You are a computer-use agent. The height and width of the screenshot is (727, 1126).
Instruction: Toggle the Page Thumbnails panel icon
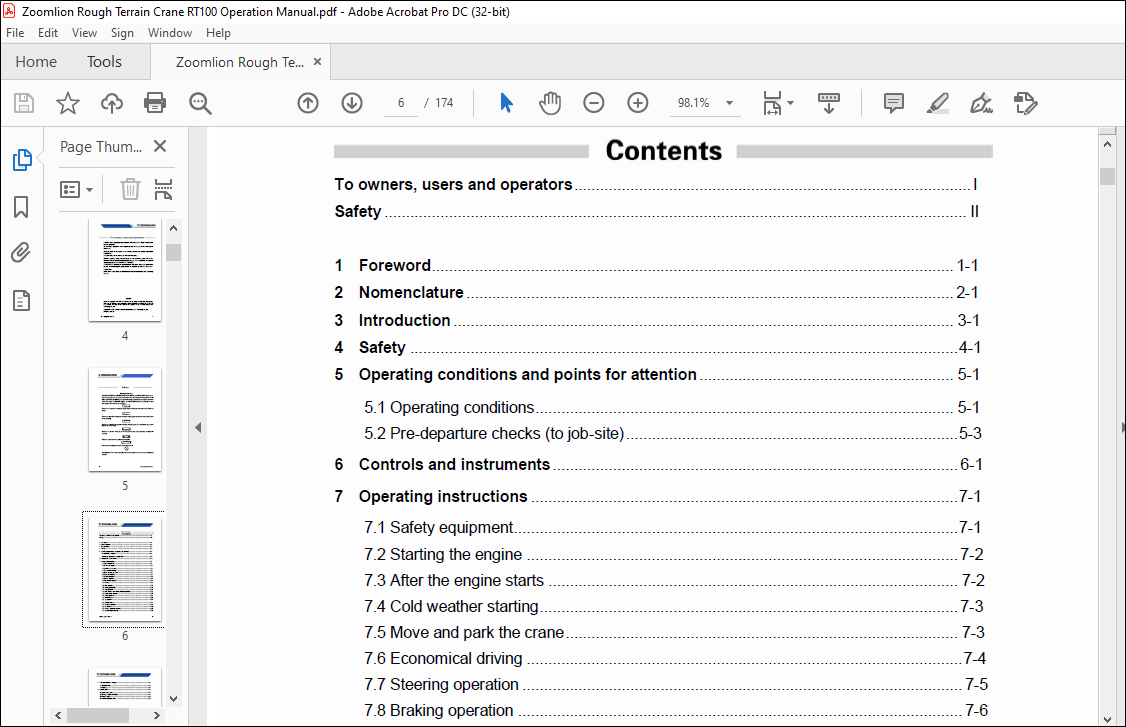tap(22, 160)
